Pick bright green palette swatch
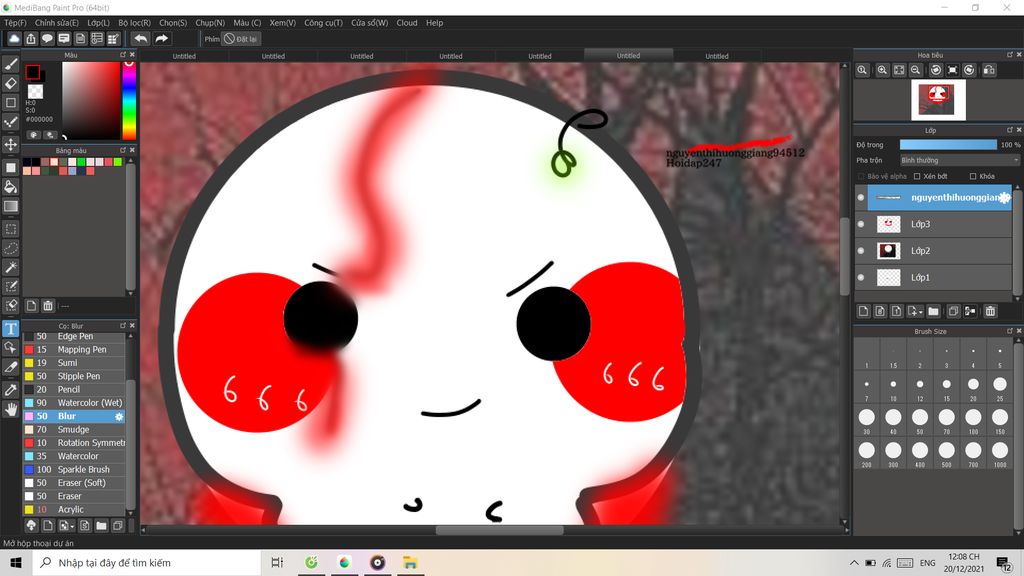Image resolution: width=1024 pixels, height=576 pixels. tap(81, 162)
